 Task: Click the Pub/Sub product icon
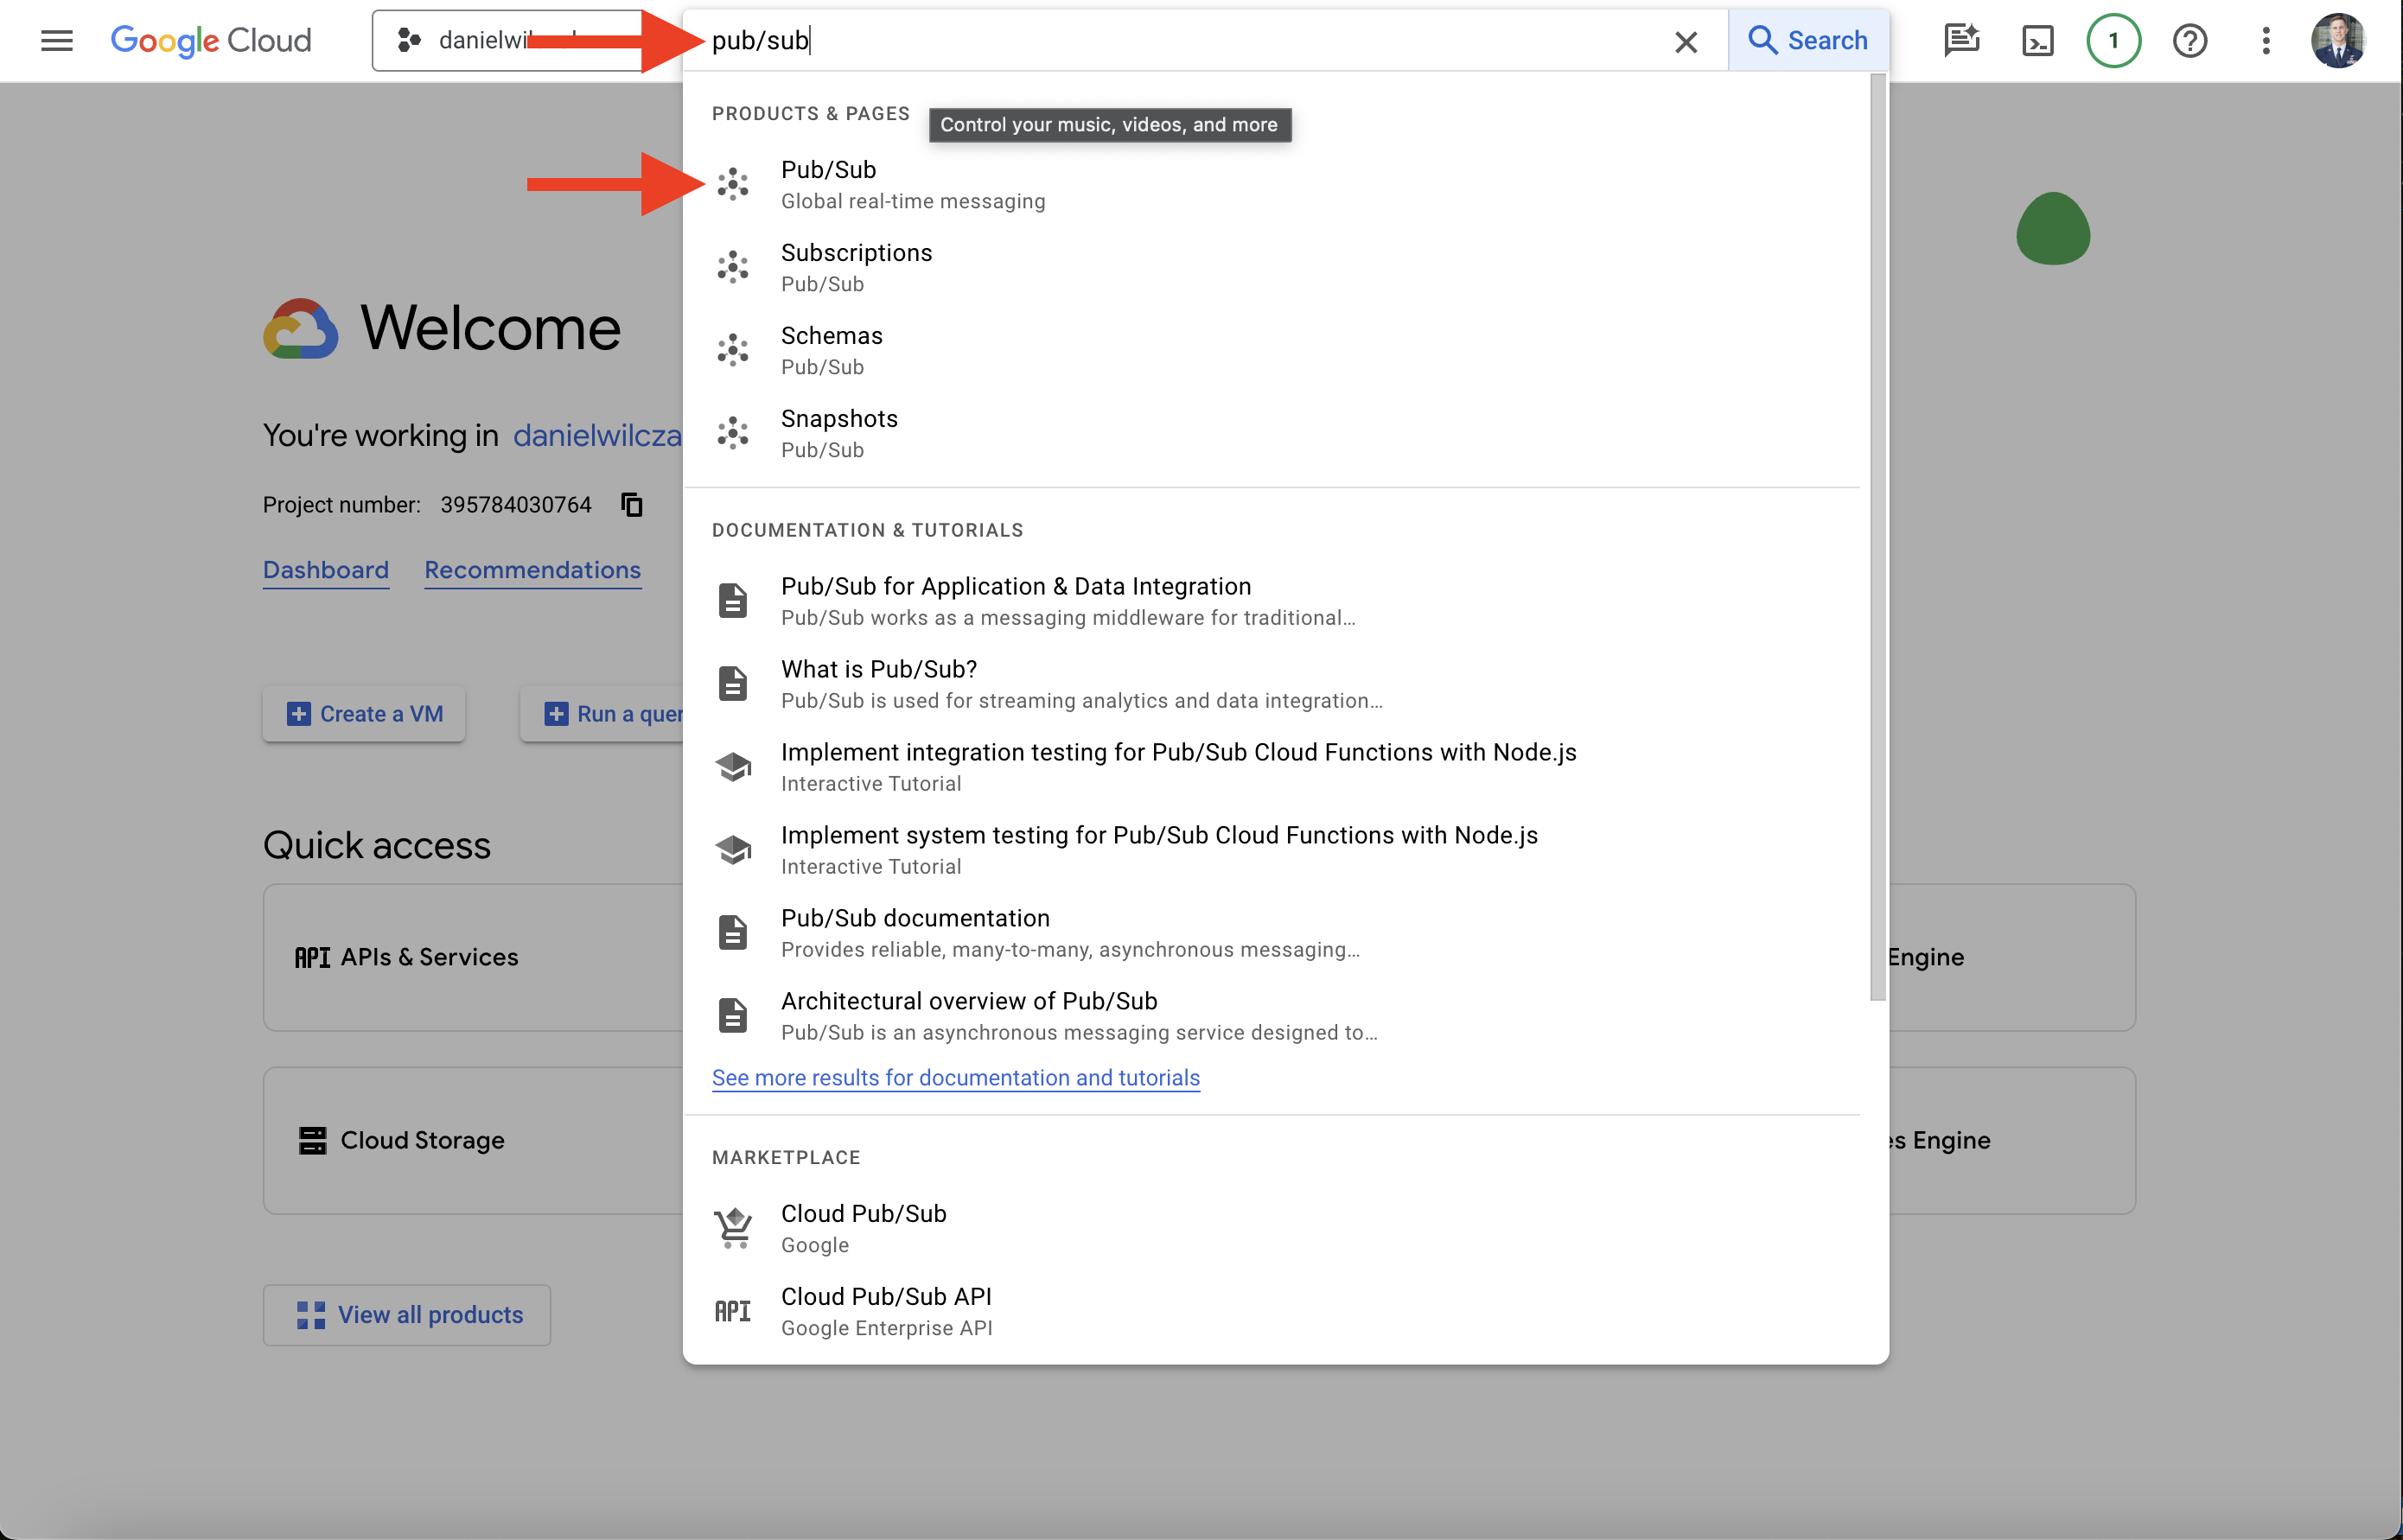coord(733,184)
